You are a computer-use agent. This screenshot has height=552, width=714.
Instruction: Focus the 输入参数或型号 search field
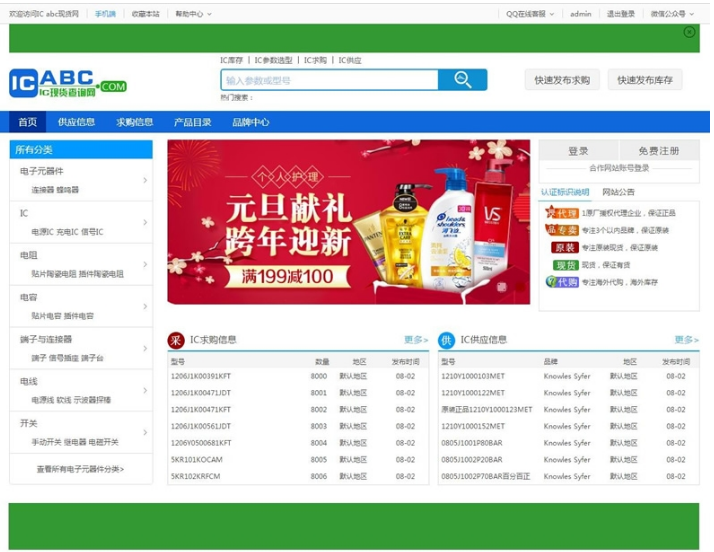330,80
